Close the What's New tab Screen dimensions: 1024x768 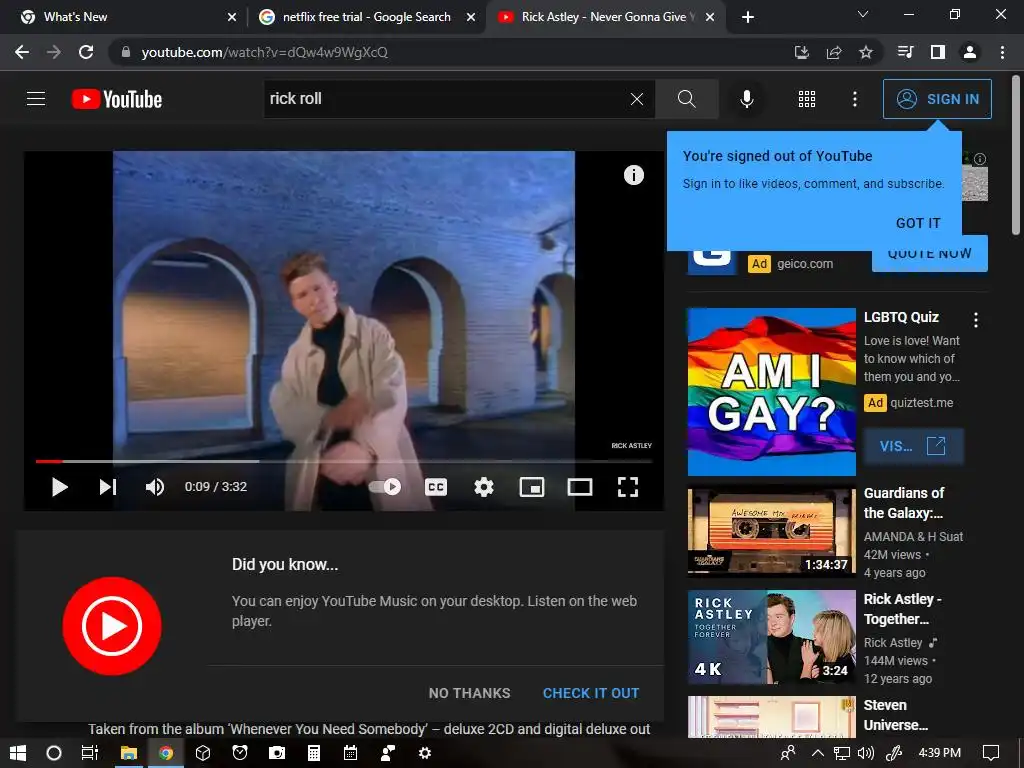232,18
